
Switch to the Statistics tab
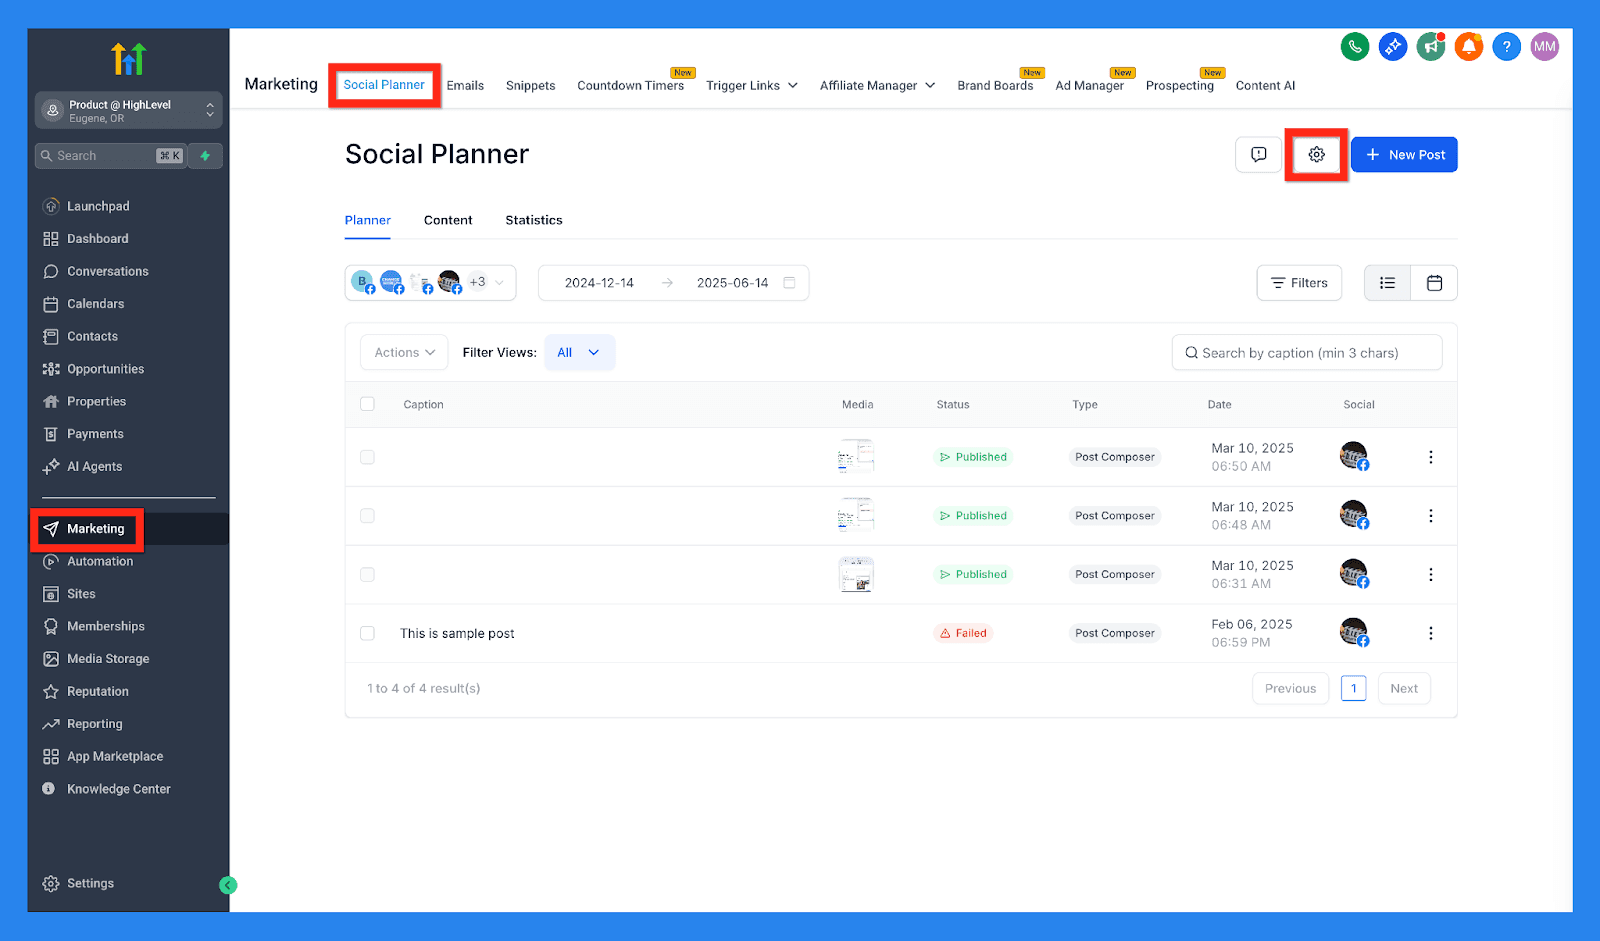tap(534, 220)
